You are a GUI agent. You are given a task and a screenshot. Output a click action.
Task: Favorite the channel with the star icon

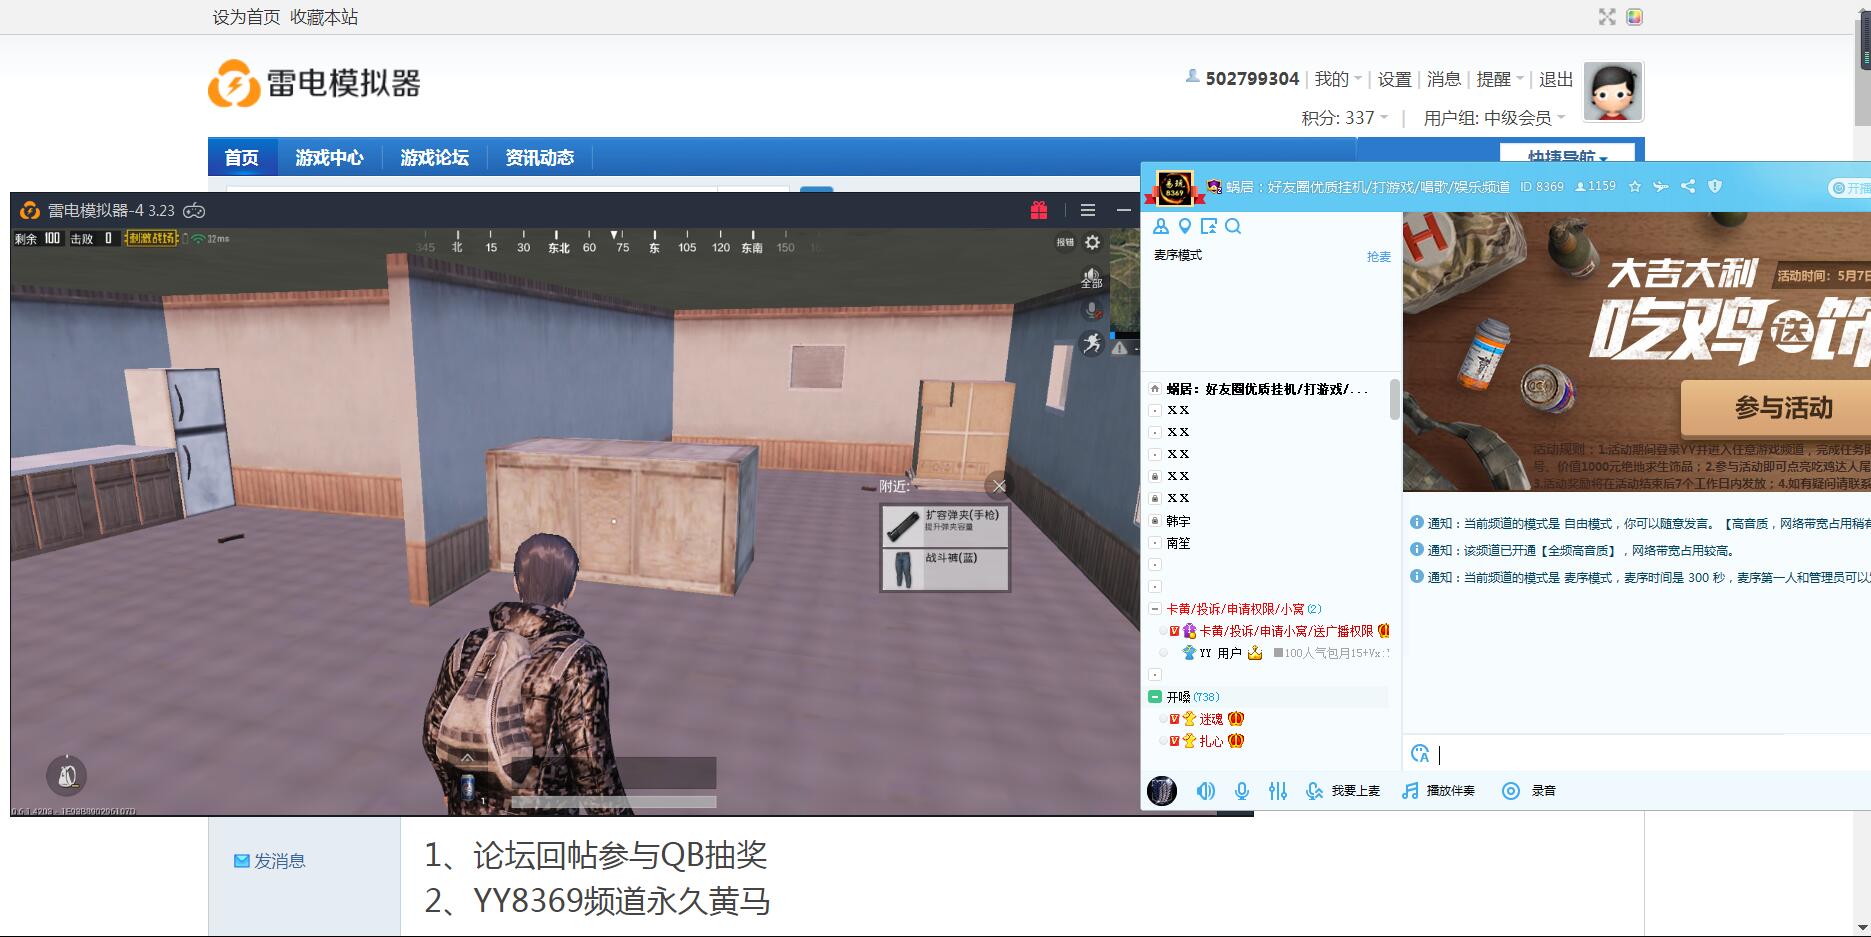click(x=1635, y=186)
